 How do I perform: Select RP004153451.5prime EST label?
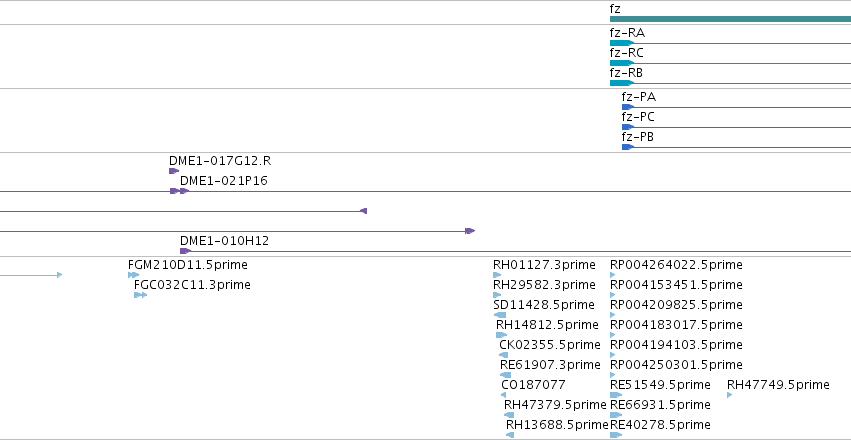coord(676,285)
